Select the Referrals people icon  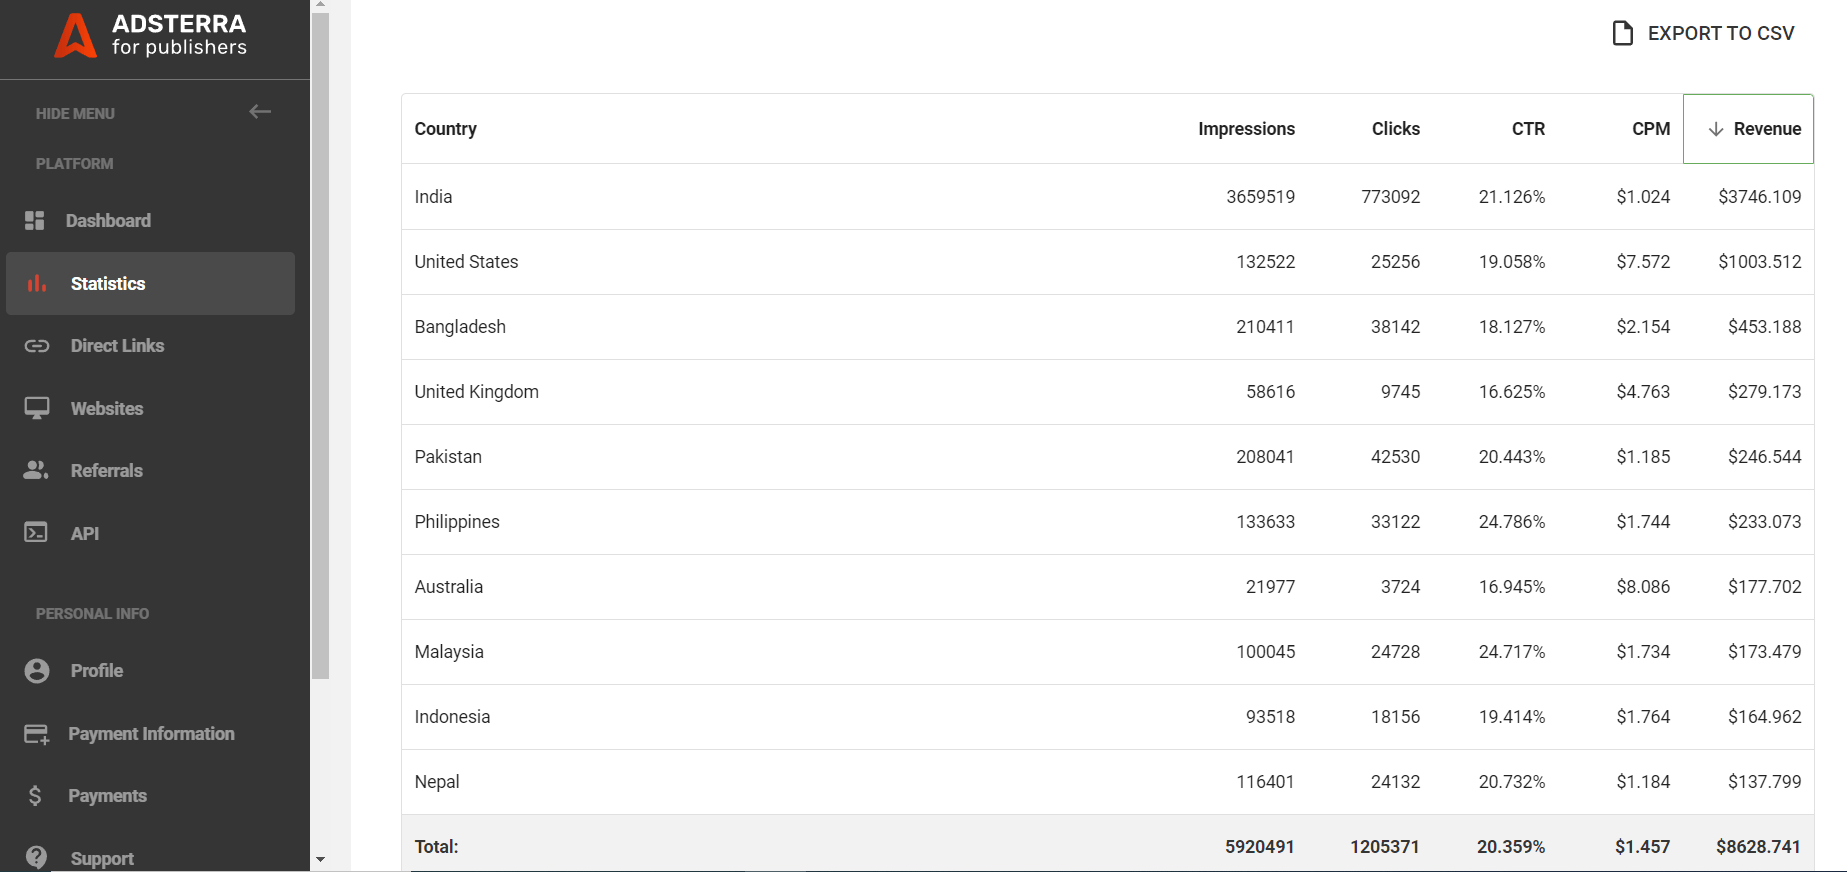click(x=36, y=470)
